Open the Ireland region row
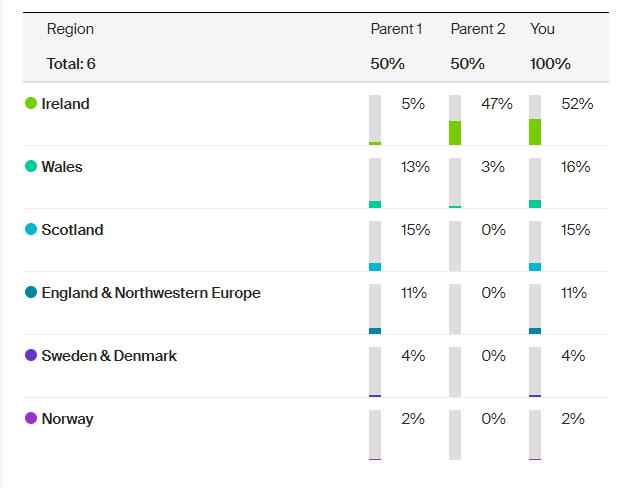This screenshot has width=619, height=488. [x=65, y=104]
